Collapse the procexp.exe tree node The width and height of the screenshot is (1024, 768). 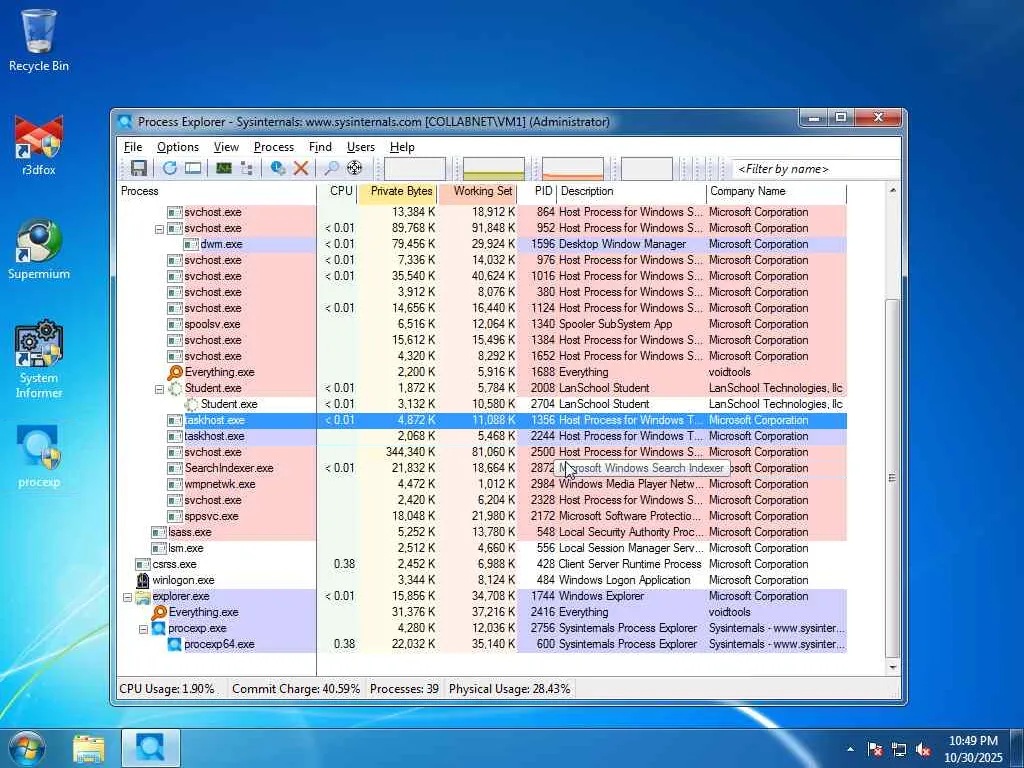point(143,630)
